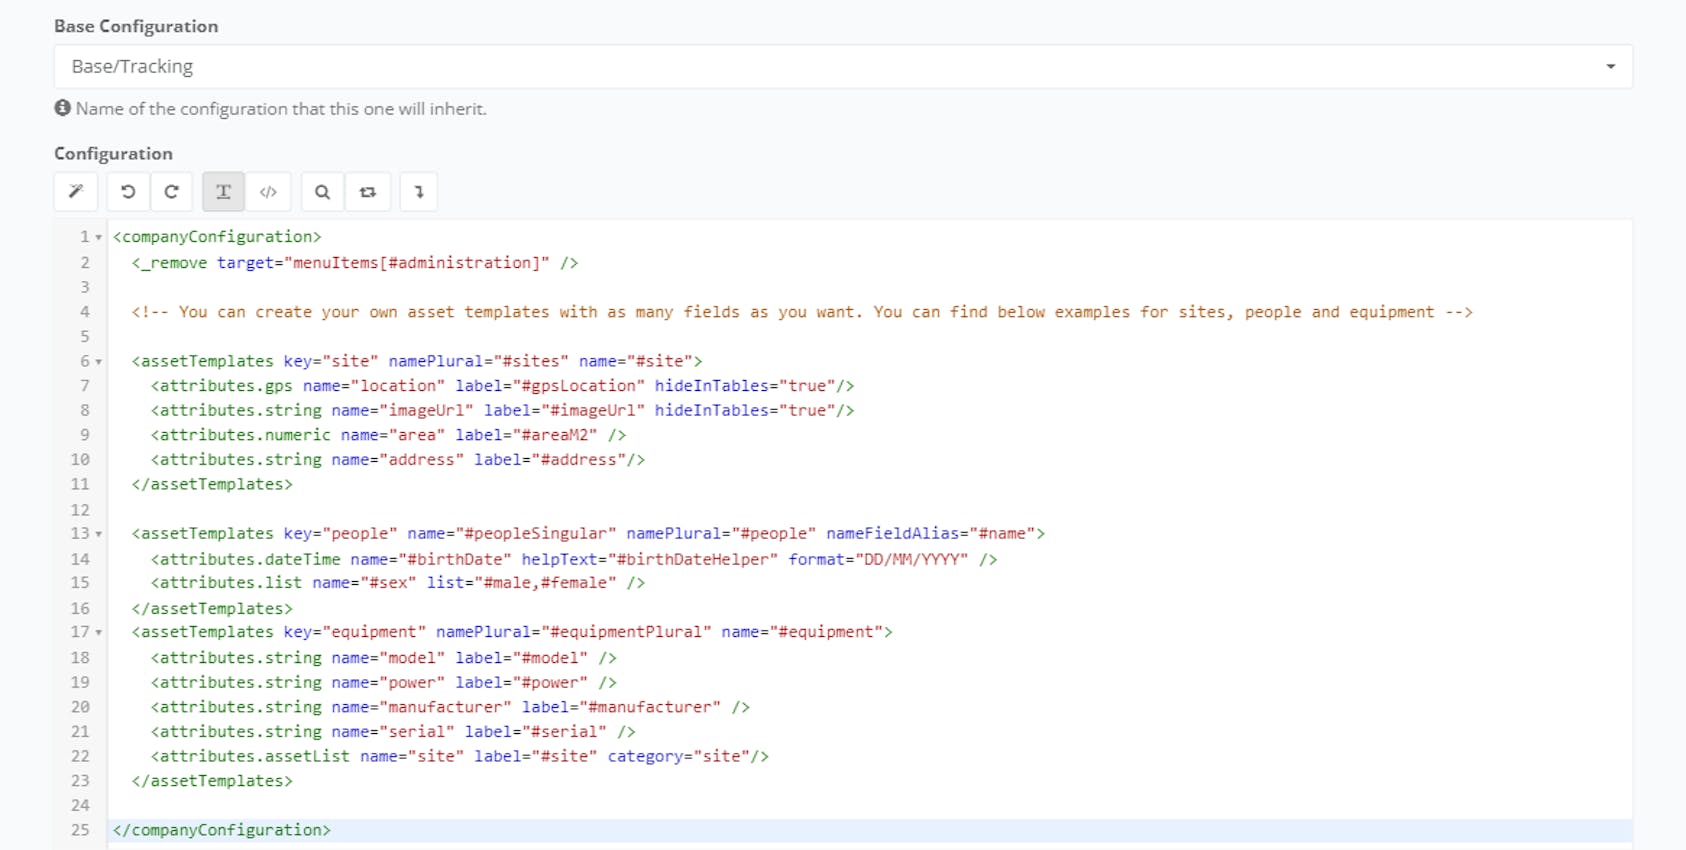
Task: Collapse the equipment assetTemplates fold on line 17
Action: pos(99,633)
